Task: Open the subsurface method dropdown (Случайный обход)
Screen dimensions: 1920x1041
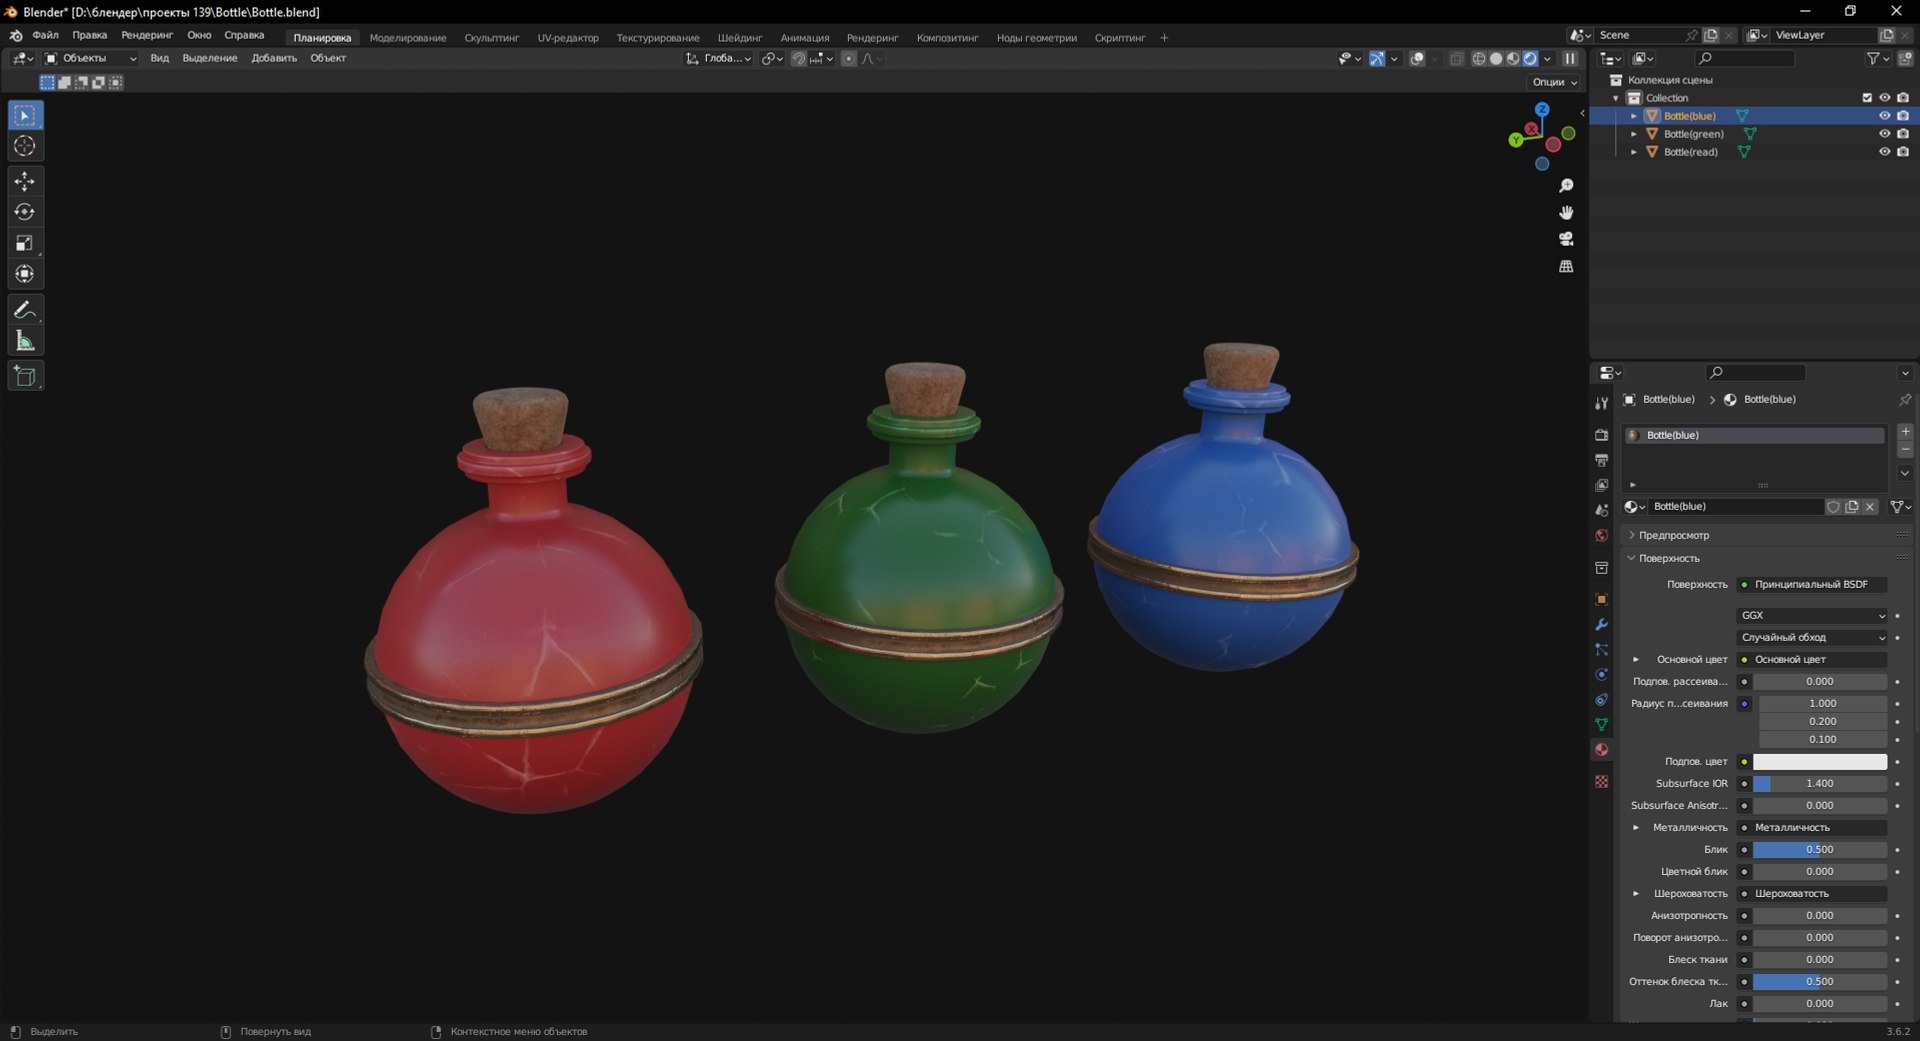Action: click(1813, 637)
